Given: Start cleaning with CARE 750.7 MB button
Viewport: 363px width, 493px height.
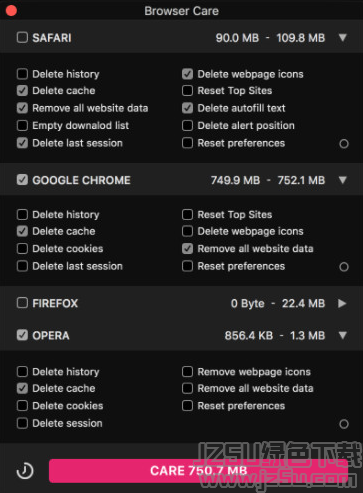Looking at the screenshot, I should pos(198,471).
